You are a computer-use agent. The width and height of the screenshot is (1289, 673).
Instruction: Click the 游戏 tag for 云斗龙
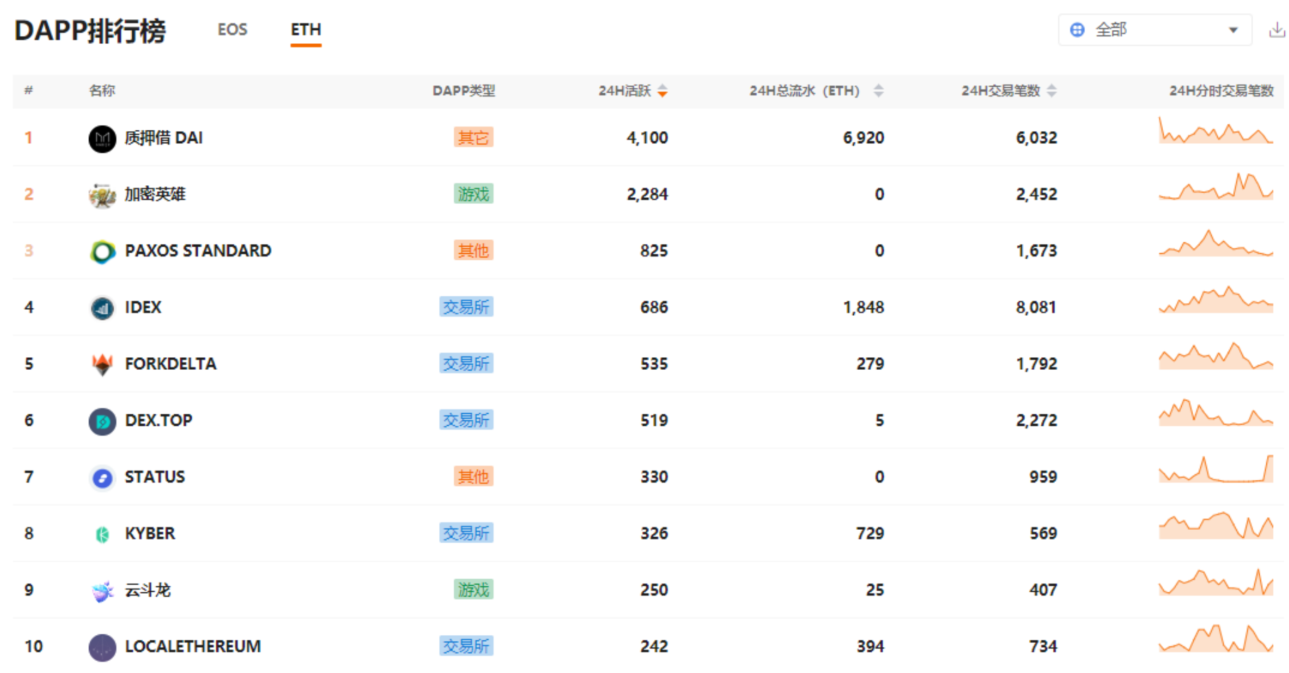click(x=474, y=590)
